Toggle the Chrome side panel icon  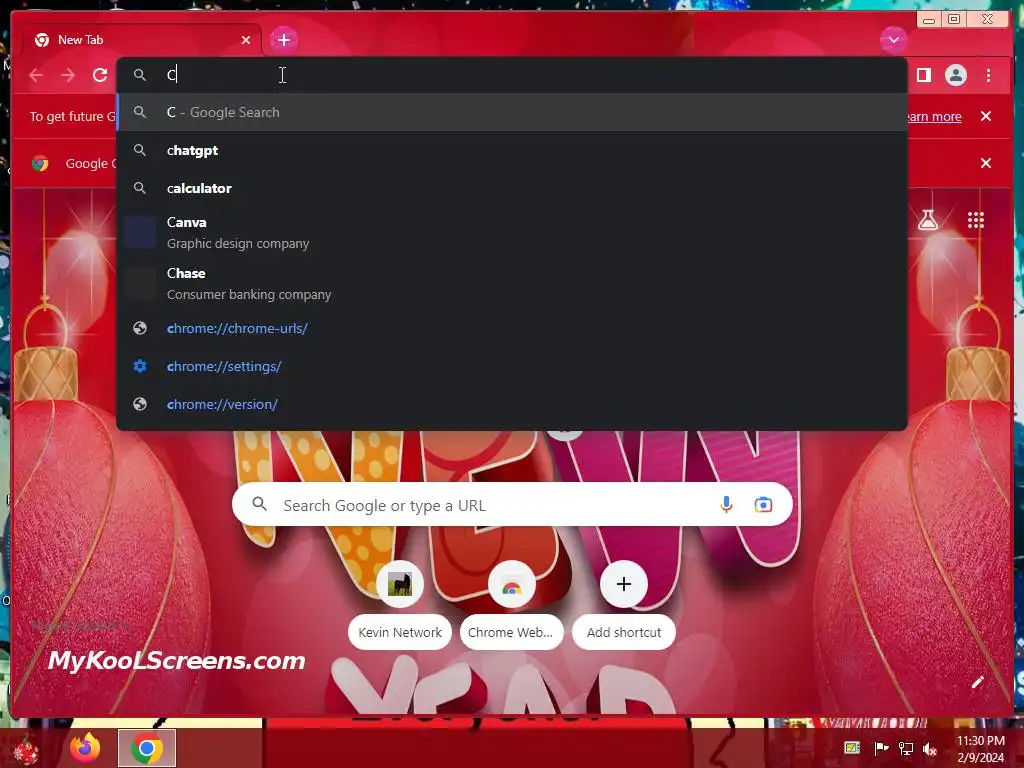point(923,75)
